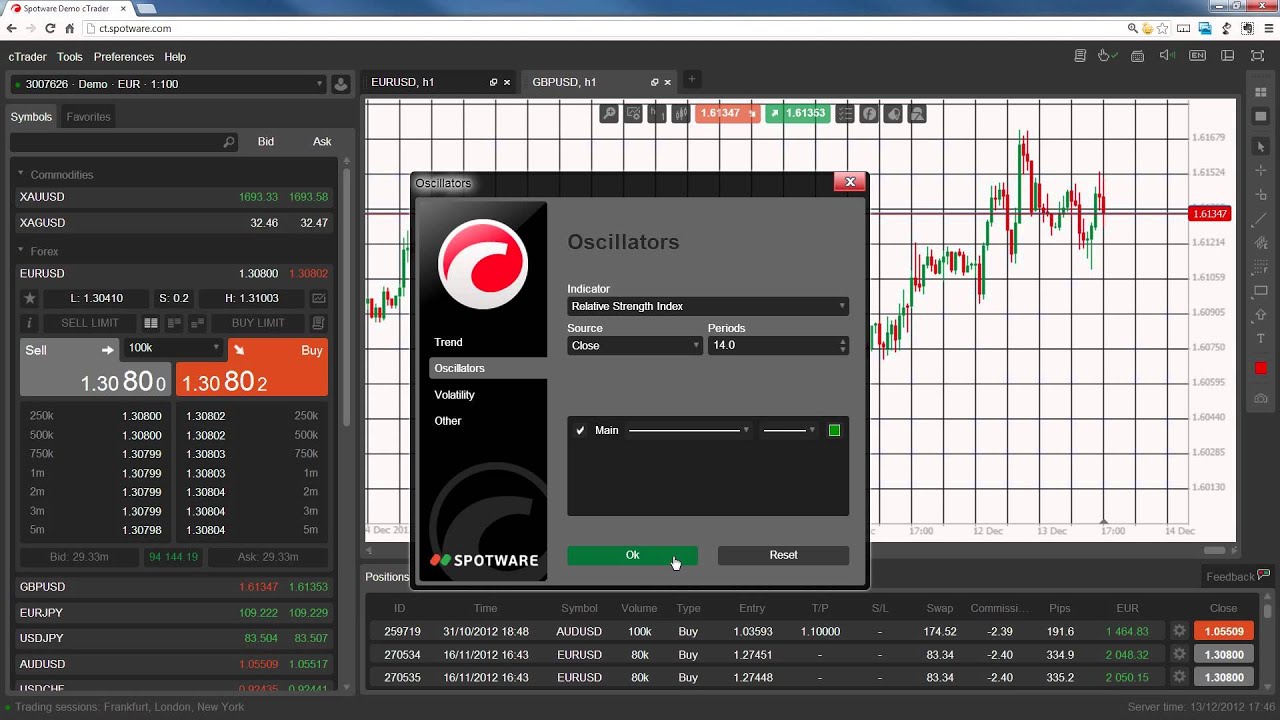Screen dimensions: 1280x720
Task: Open the new chart icon beside the H: 1.31003 value
Action: (x=318, y=298)
